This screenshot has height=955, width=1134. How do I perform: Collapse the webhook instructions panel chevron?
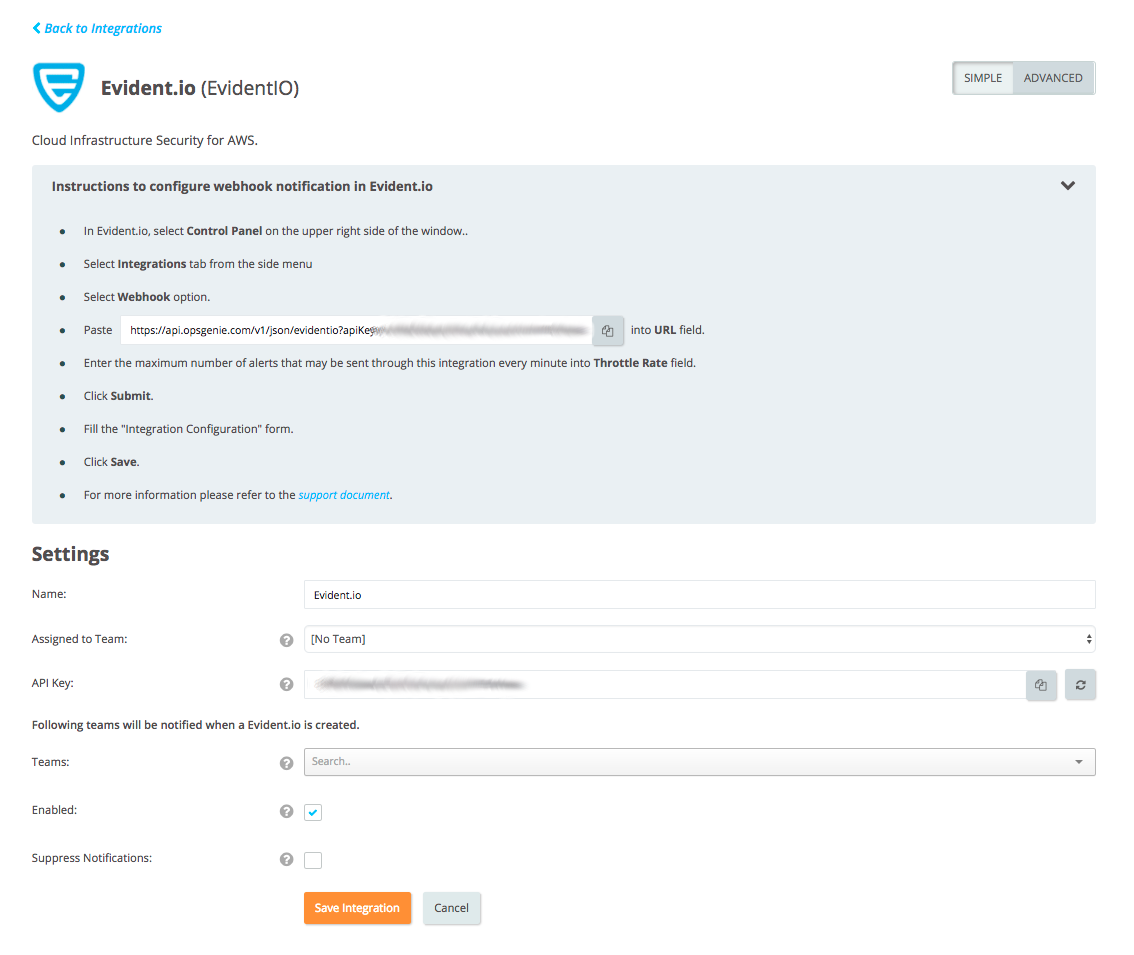pyautogui.click(x=1067, y=186)
